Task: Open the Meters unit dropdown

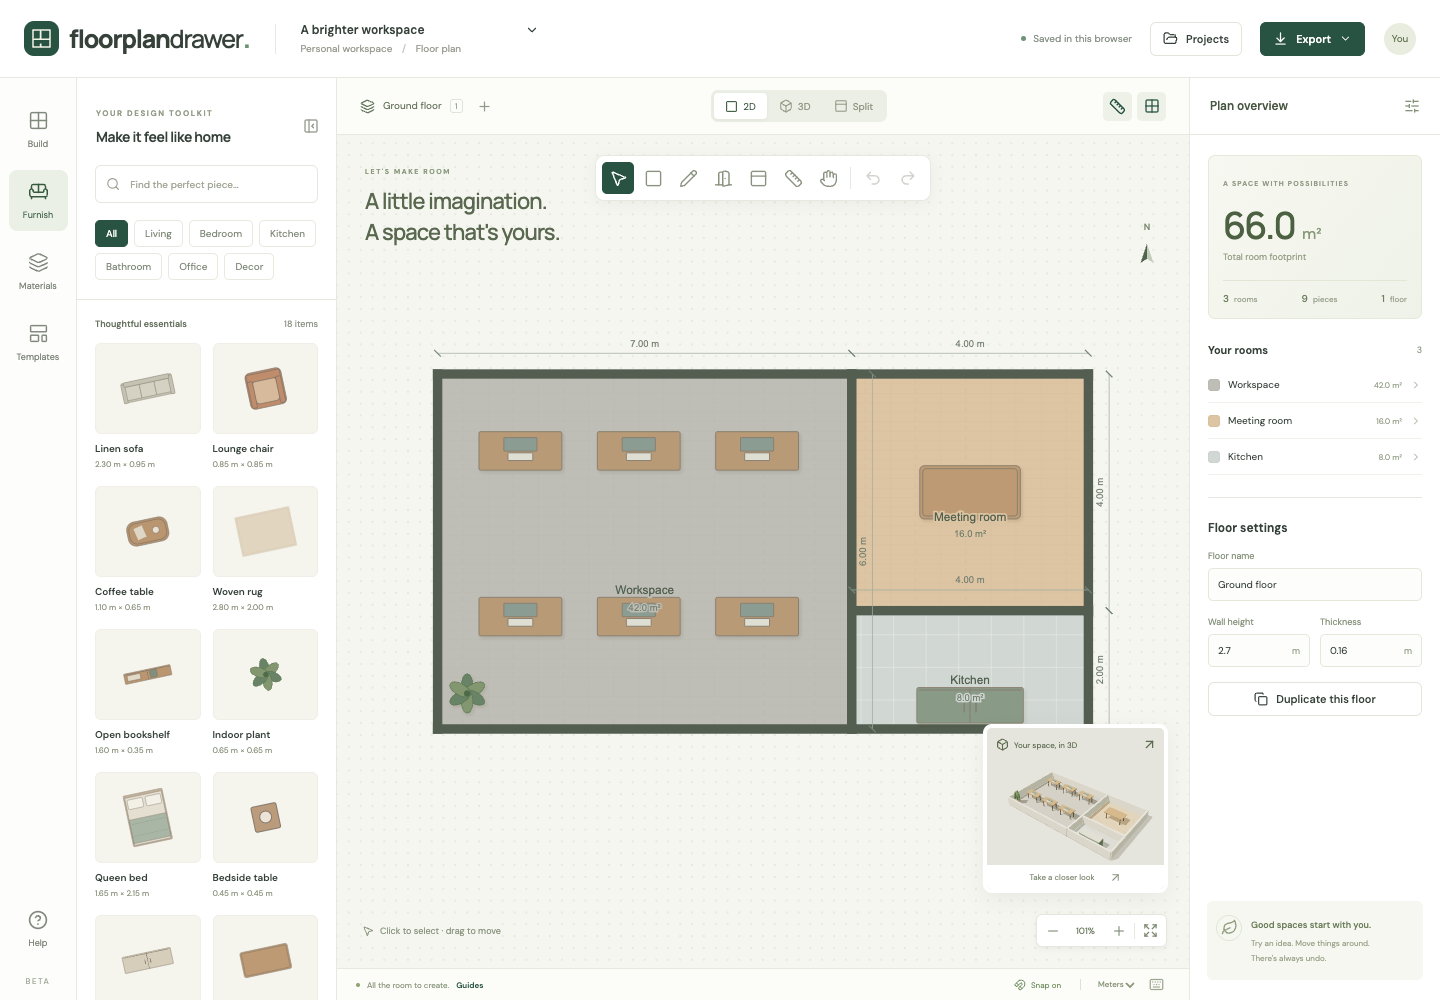Action: point(1116,985)
